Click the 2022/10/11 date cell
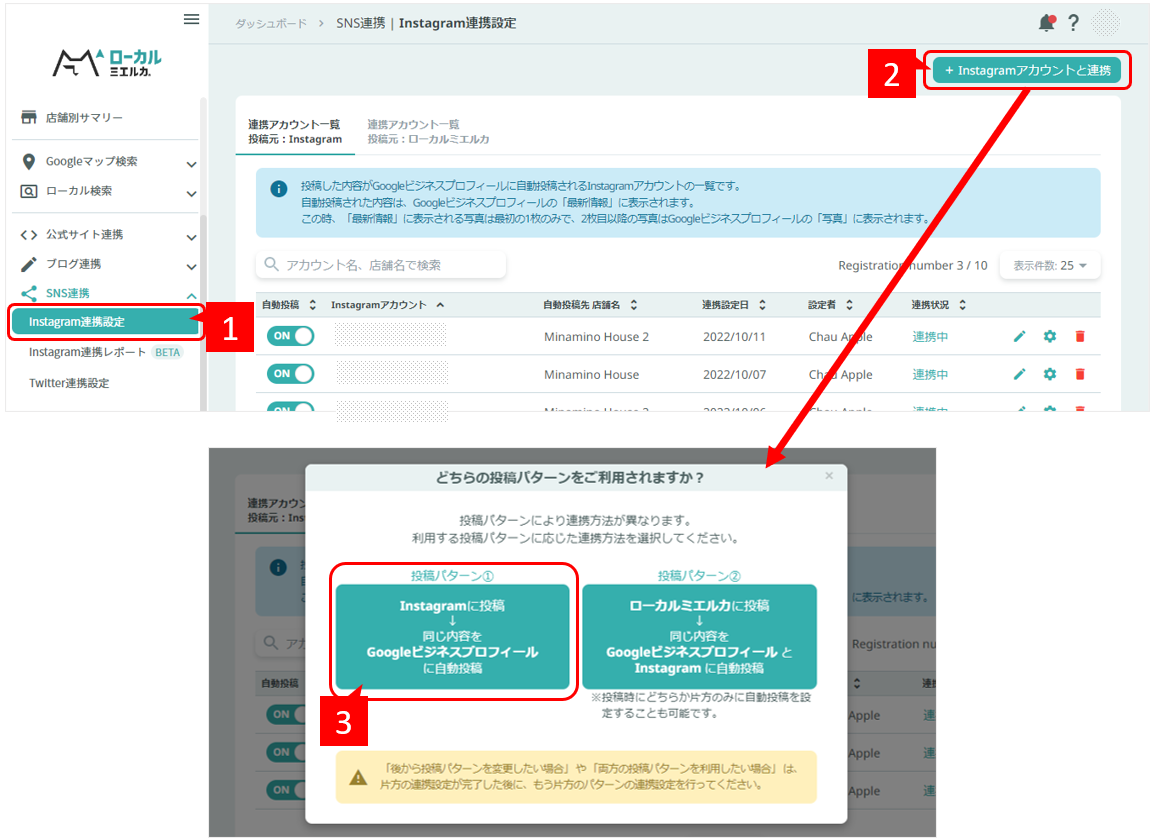The image size is (1155, 840). point(734,337)
